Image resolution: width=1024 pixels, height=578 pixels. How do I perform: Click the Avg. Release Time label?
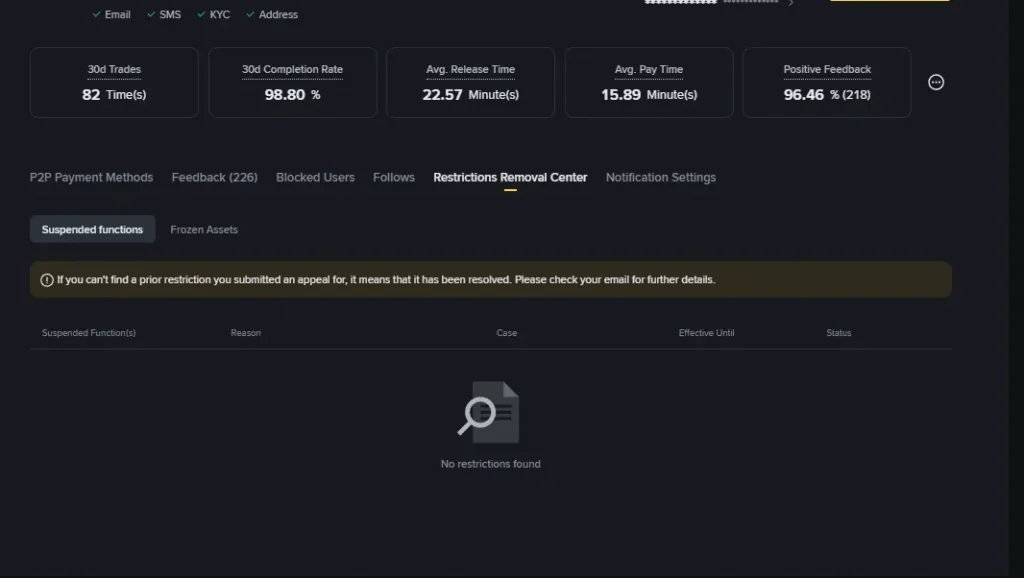click(470, 70)
